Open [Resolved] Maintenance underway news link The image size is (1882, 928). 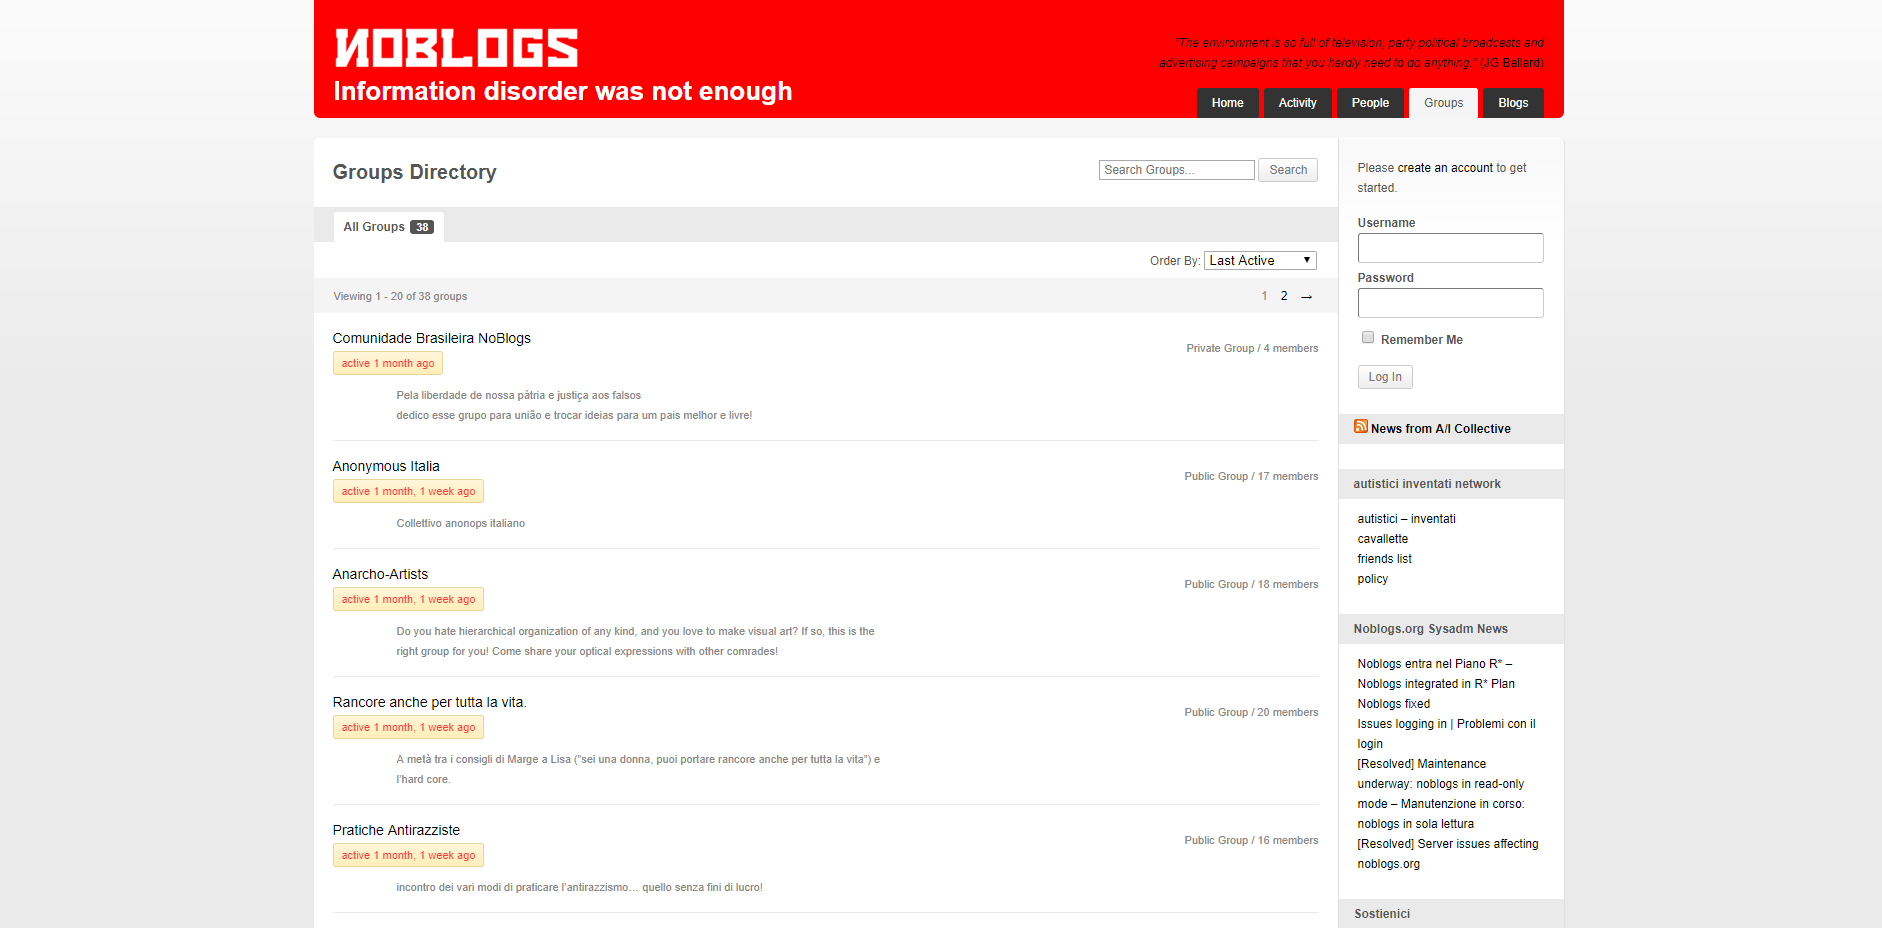[1440, 794]
